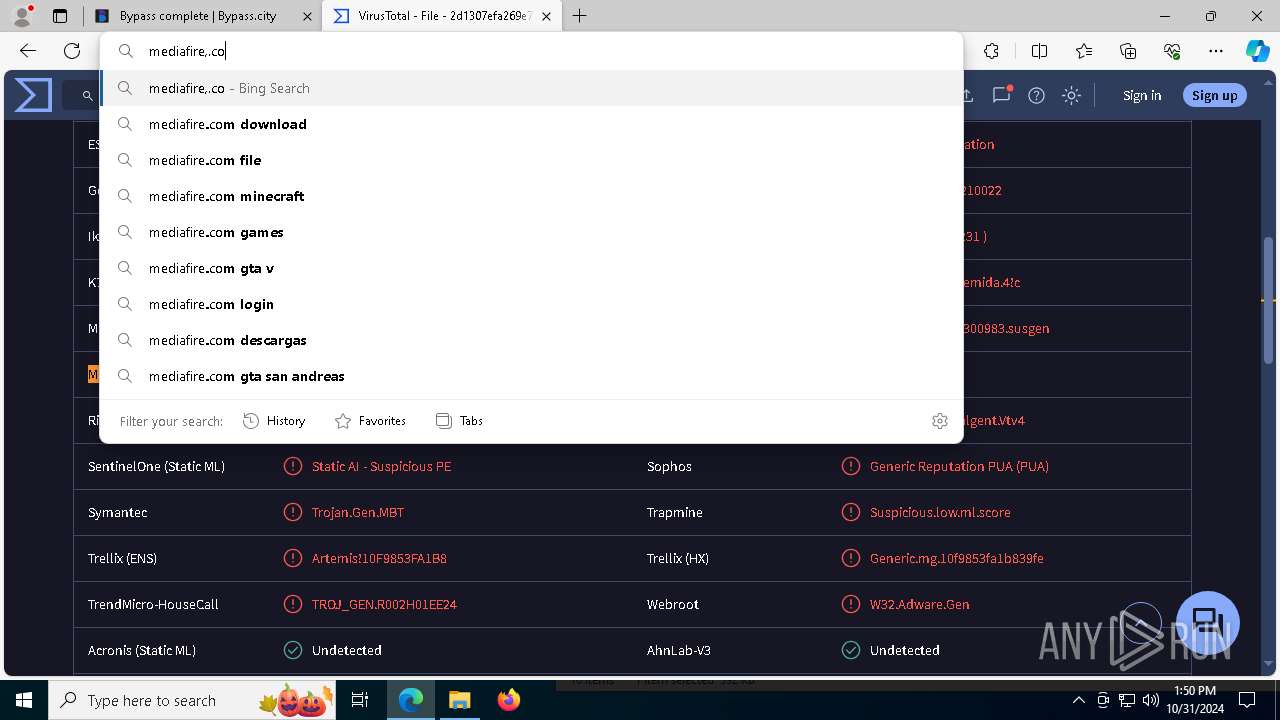This screenshot has height=720, width=1280.
Task: Click Acronis (Static ML) vendor name
Action: [142, 650]
